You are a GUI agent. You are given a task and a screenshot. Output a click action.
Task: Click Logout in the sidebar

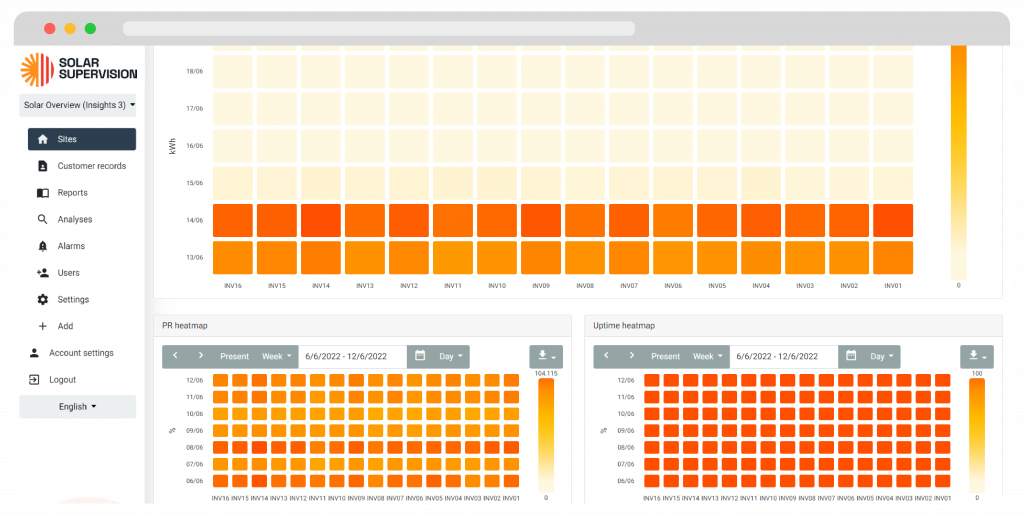click(62, 380)
